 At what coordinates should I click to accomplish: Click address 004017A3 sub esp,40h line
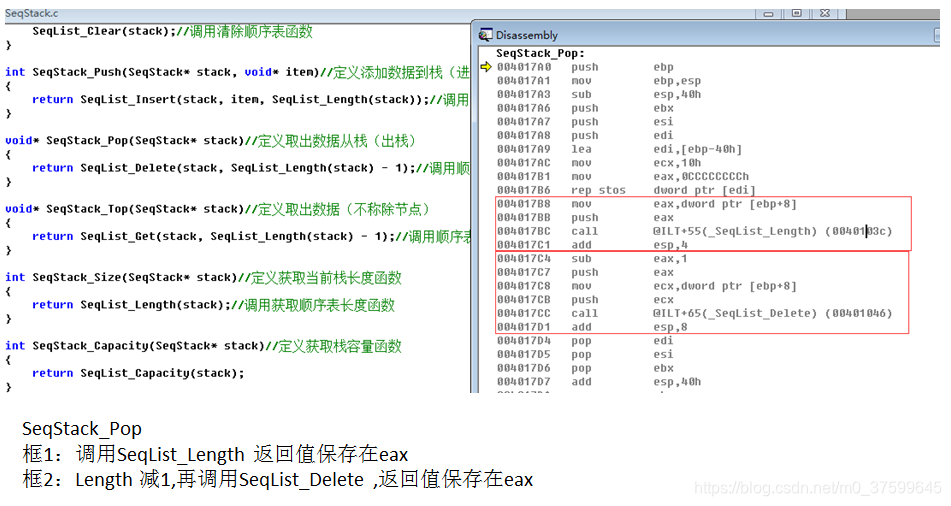(599, 95)
